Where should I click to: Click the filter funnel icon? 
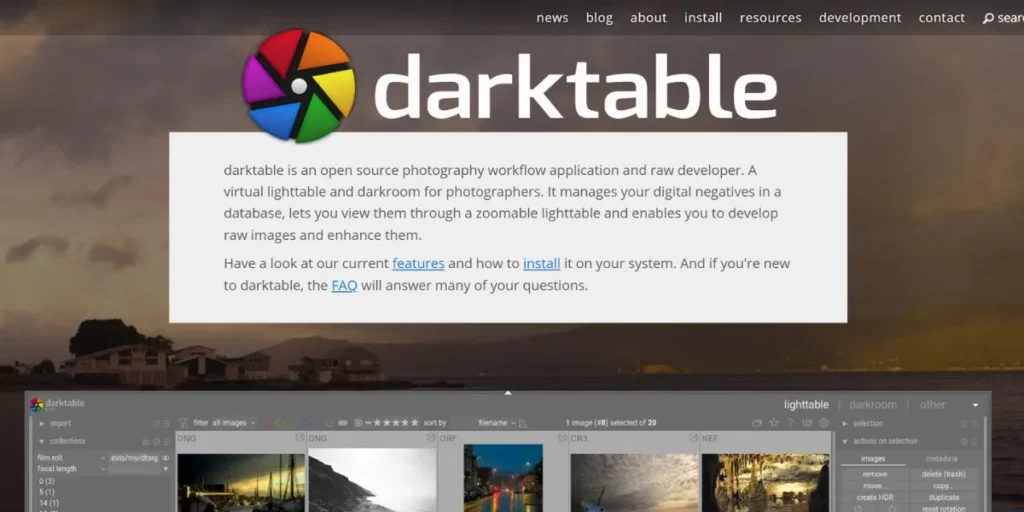(x=183, y=423)
